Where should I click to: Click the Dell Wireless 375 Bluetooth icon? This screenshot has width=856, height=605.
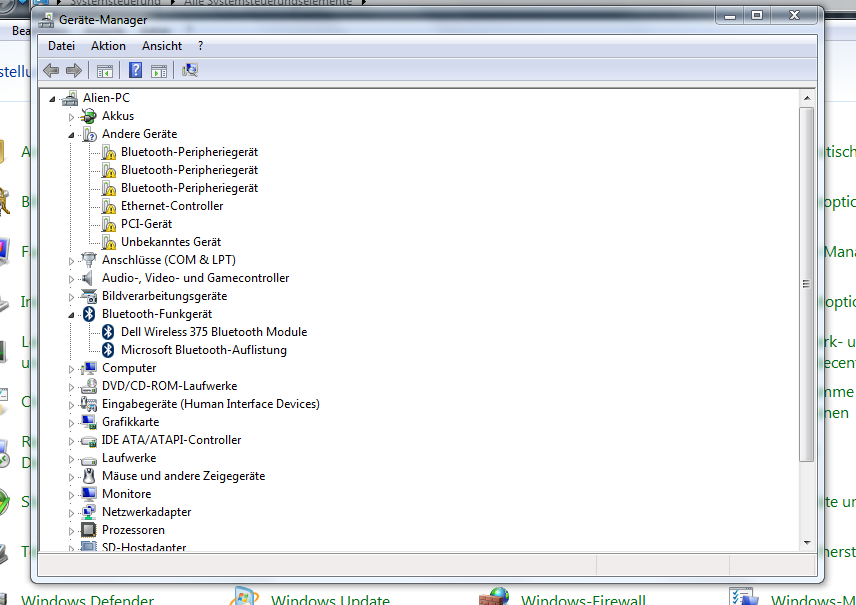pyautogui.click(x=108, y=332)
